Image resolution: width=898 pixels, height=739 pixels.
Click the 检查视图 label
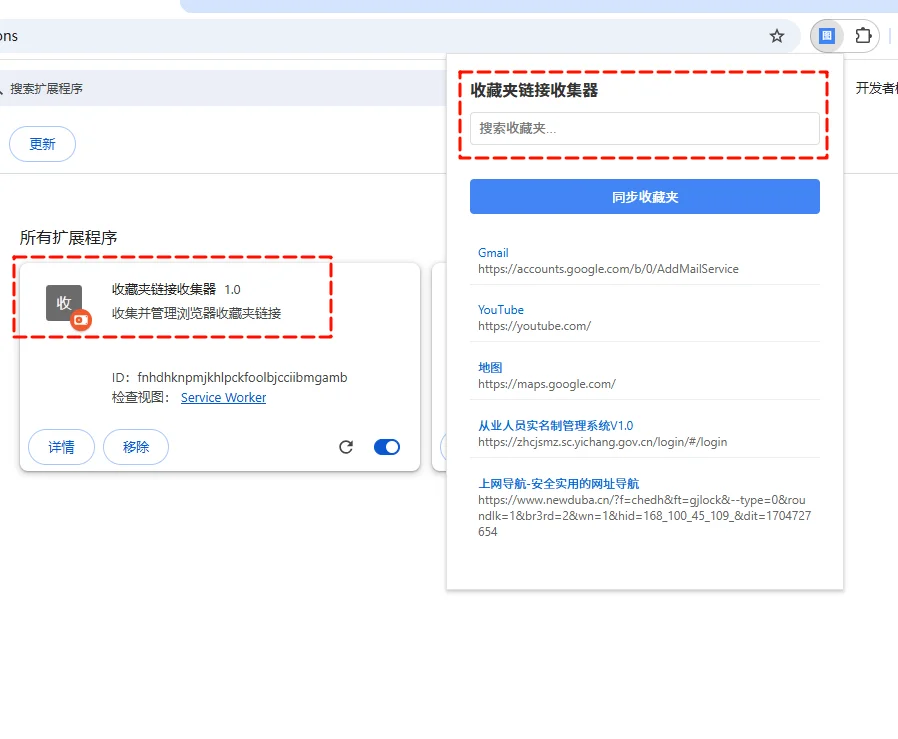point(140,398)
